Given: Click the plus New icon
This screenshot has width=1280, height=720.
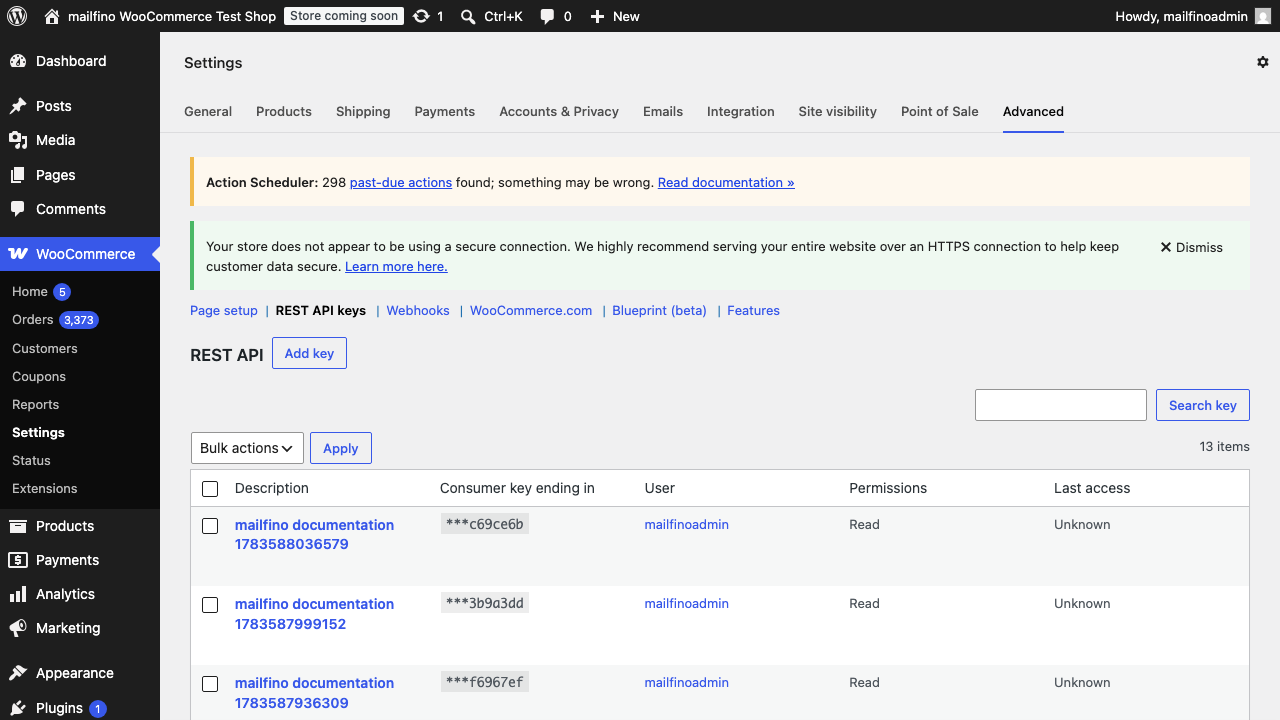Looking at the screenshot, I should [597, 17].
